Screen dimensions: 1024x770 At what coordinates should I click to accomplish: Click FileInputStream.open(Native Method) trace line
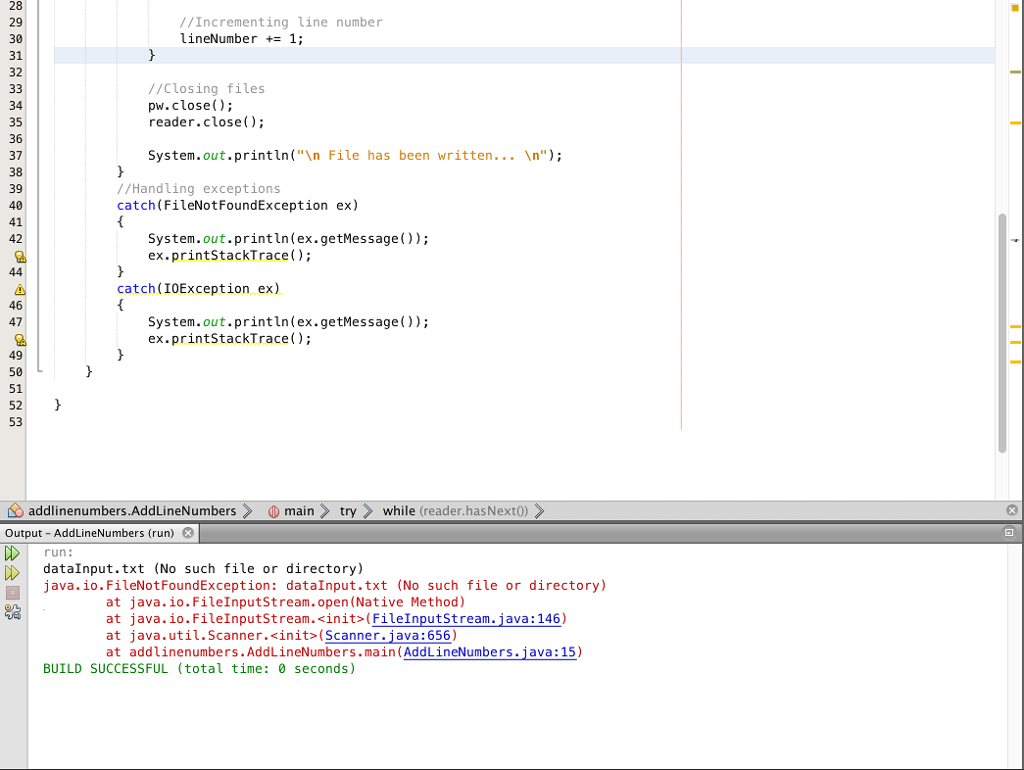pyautogui.click(x=285, y=602)
